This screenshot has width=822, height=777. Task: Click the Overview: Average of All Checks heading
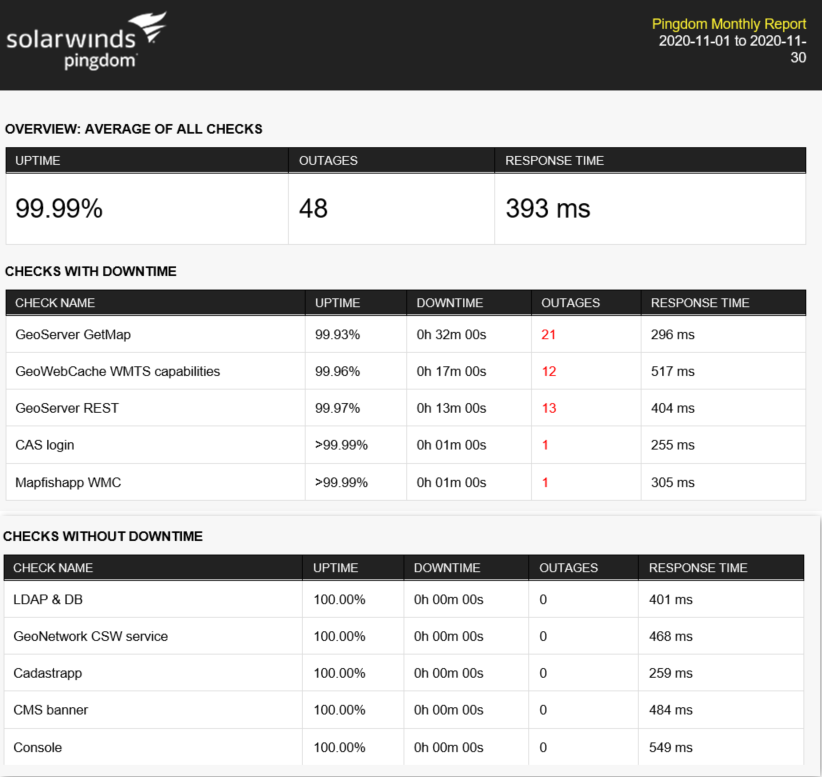coord(134,129)
